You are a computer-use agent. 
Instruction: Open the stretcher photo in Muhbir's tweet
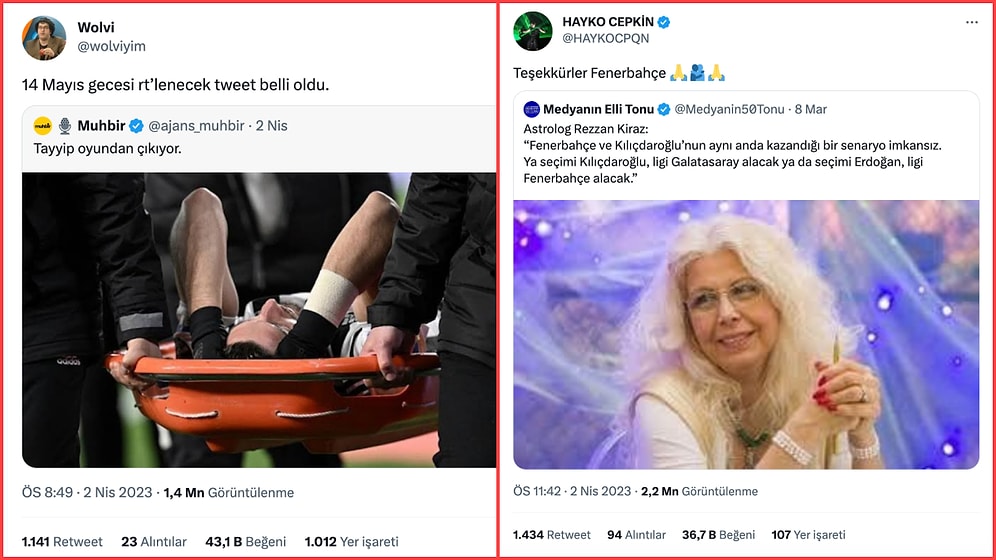pyautogui.click(x=259, y=320)
